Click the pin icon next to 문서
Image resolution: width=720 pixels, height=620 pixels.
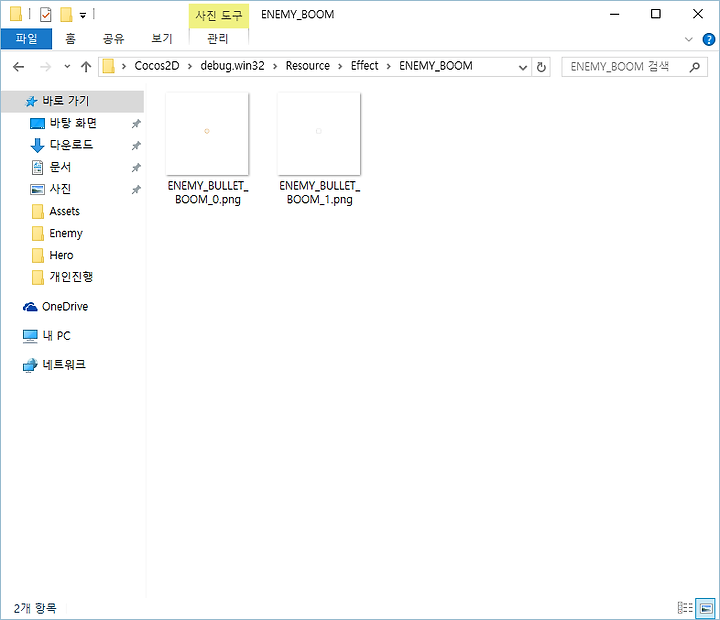click(136, 168)
